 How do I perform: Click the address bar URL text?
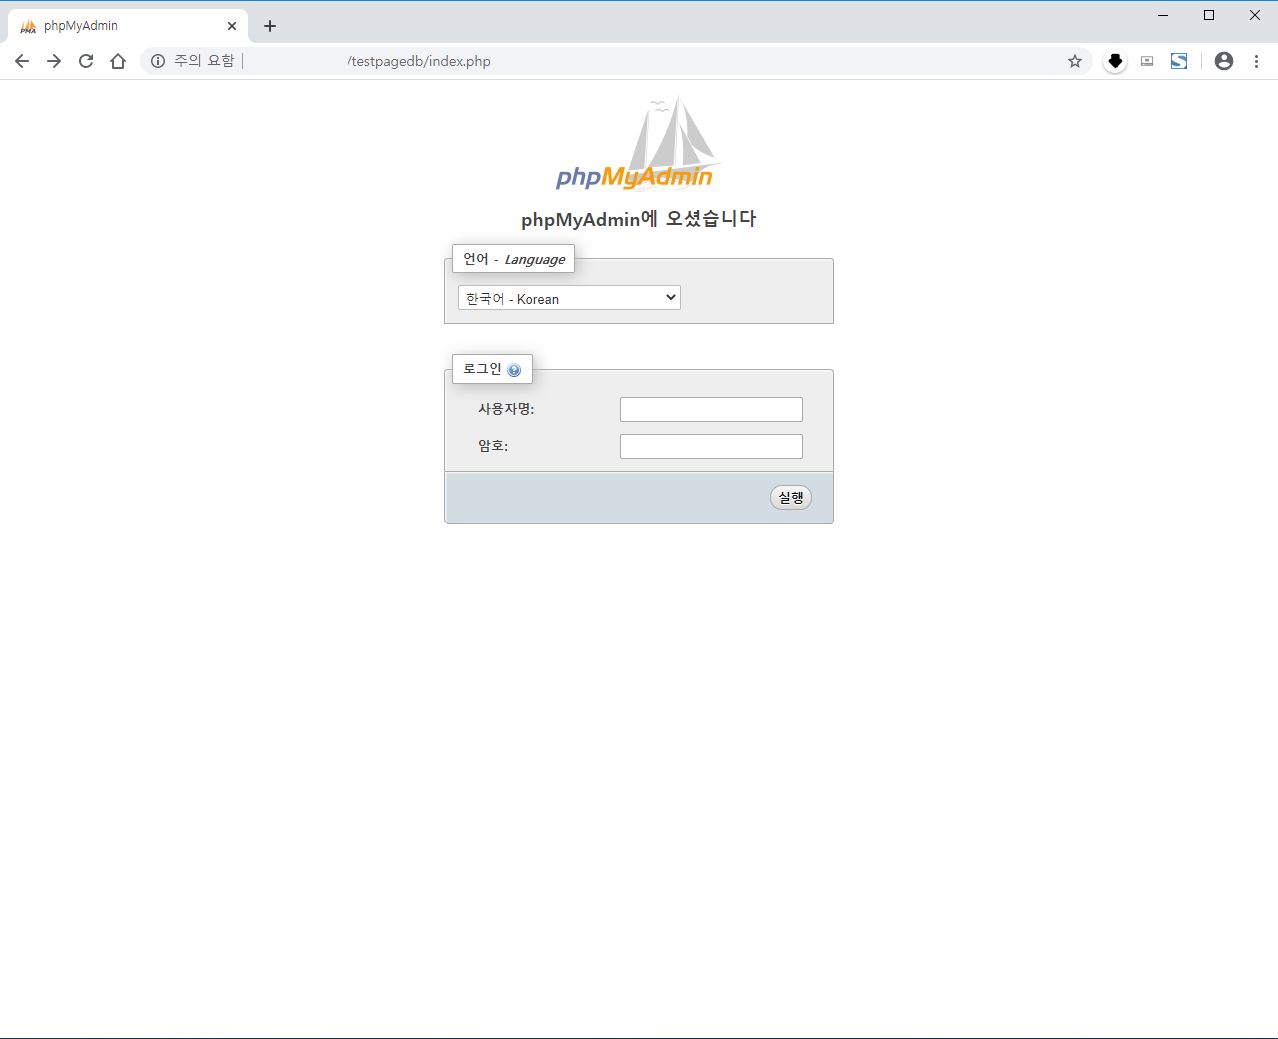[x=419, y=61]
